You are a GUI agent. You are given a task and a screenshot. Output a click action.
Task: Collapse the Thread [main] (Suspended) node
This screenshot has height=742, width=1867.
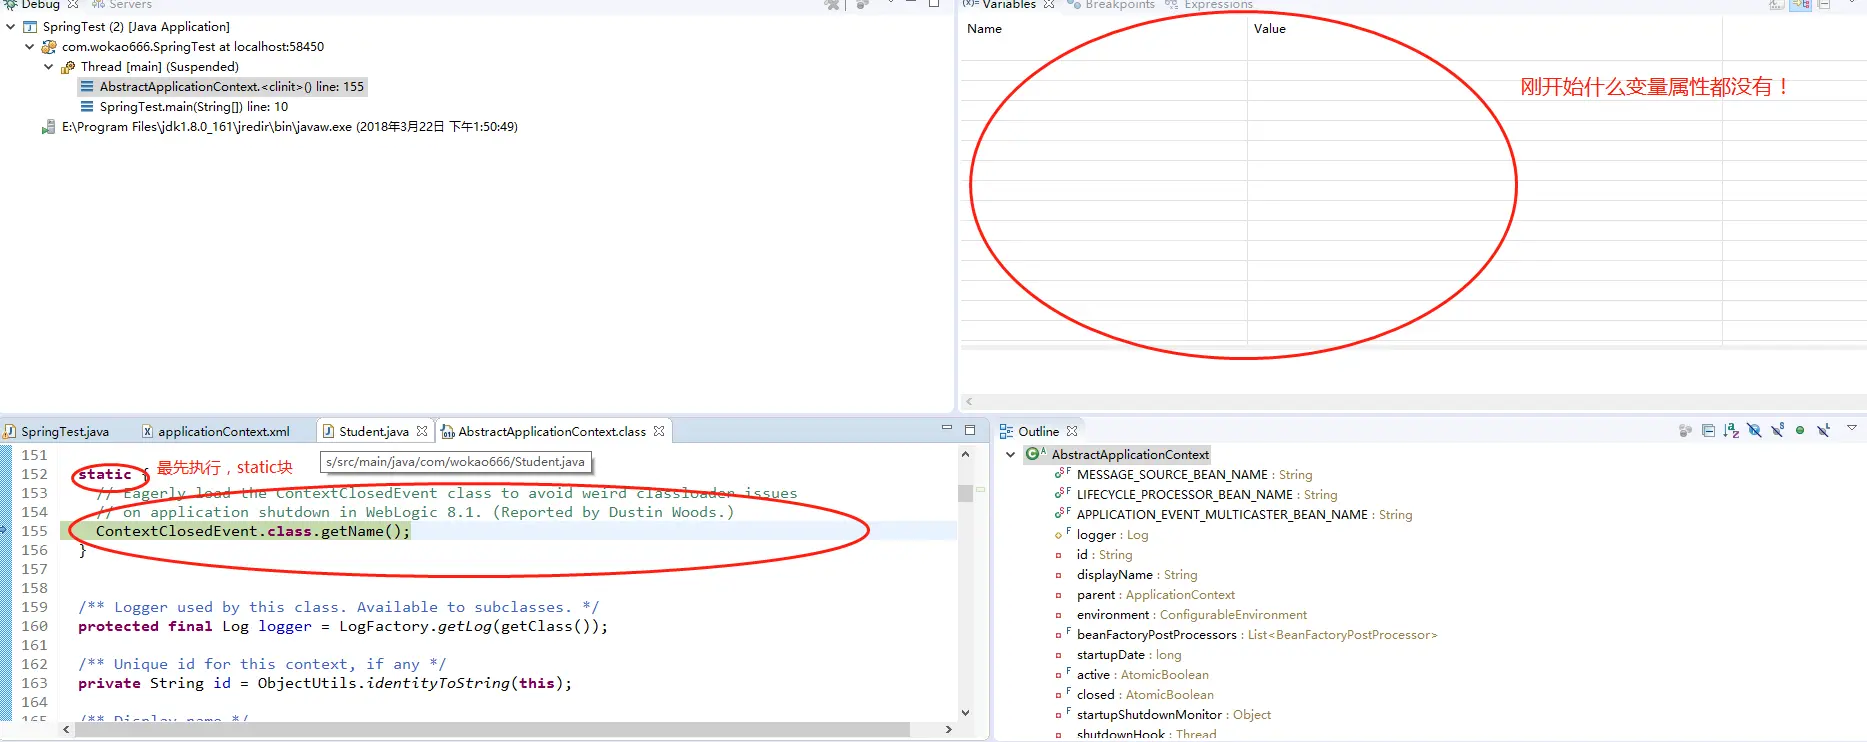coord(48,67)
